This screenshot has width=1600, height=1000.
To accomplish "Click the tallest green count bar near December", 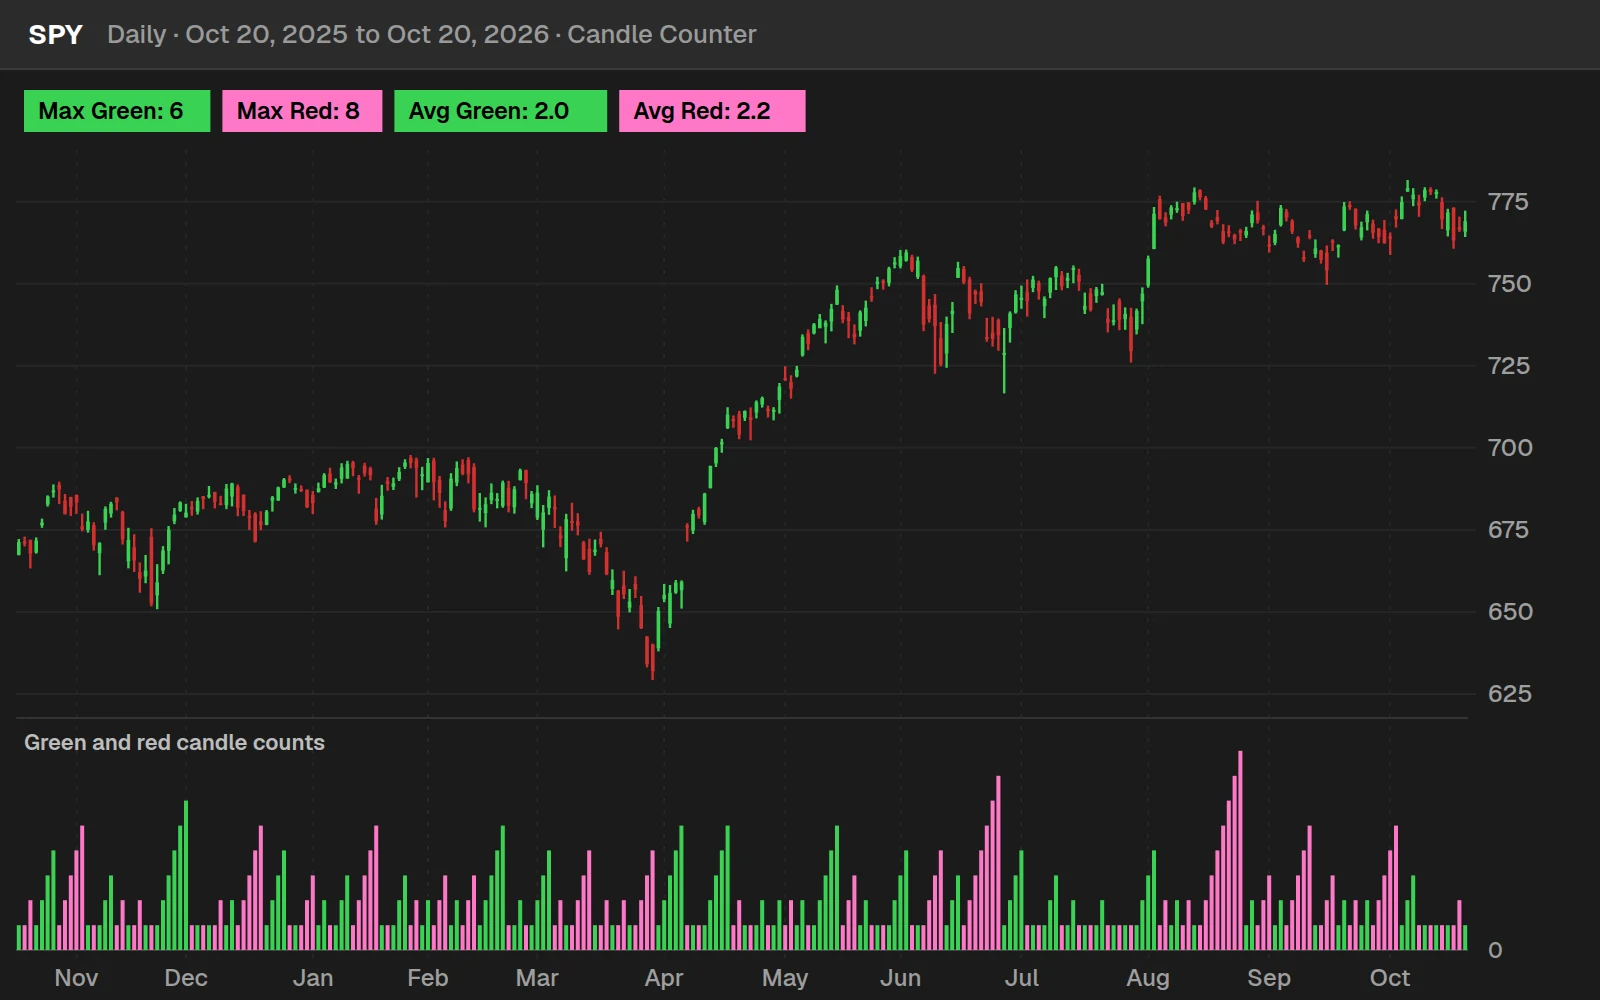I will tap(186, 876).
